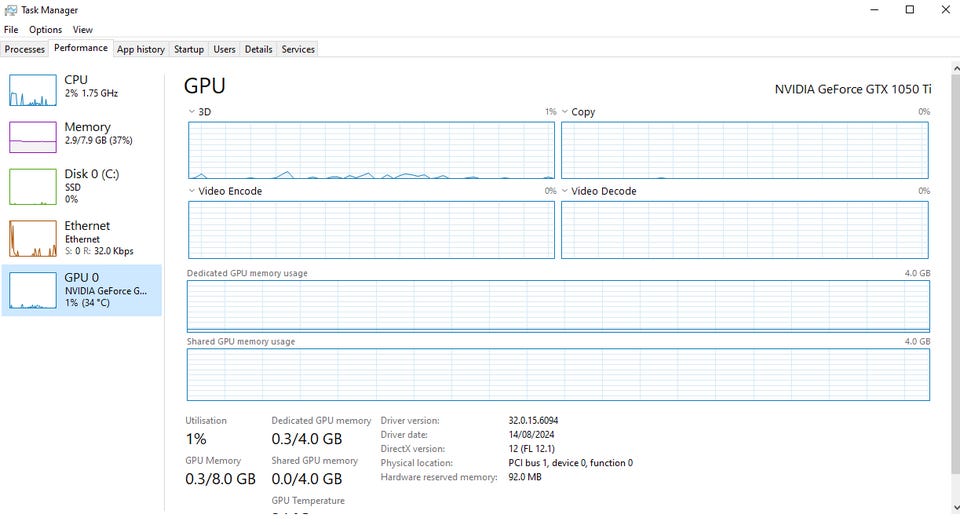
Task: Open the 3D engine dropdown chevron
Action: pyautogui.click(x=192, y=112)
